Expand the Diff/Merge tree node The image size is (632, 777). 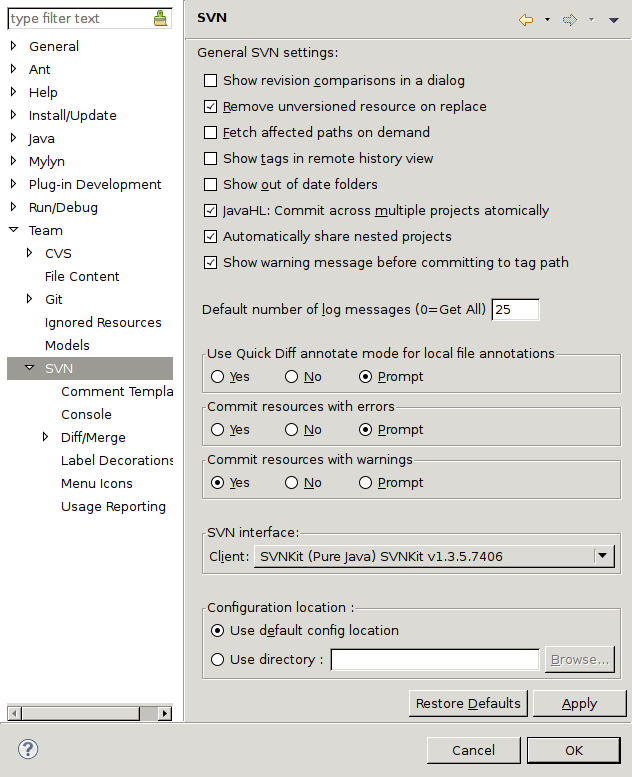45,437
